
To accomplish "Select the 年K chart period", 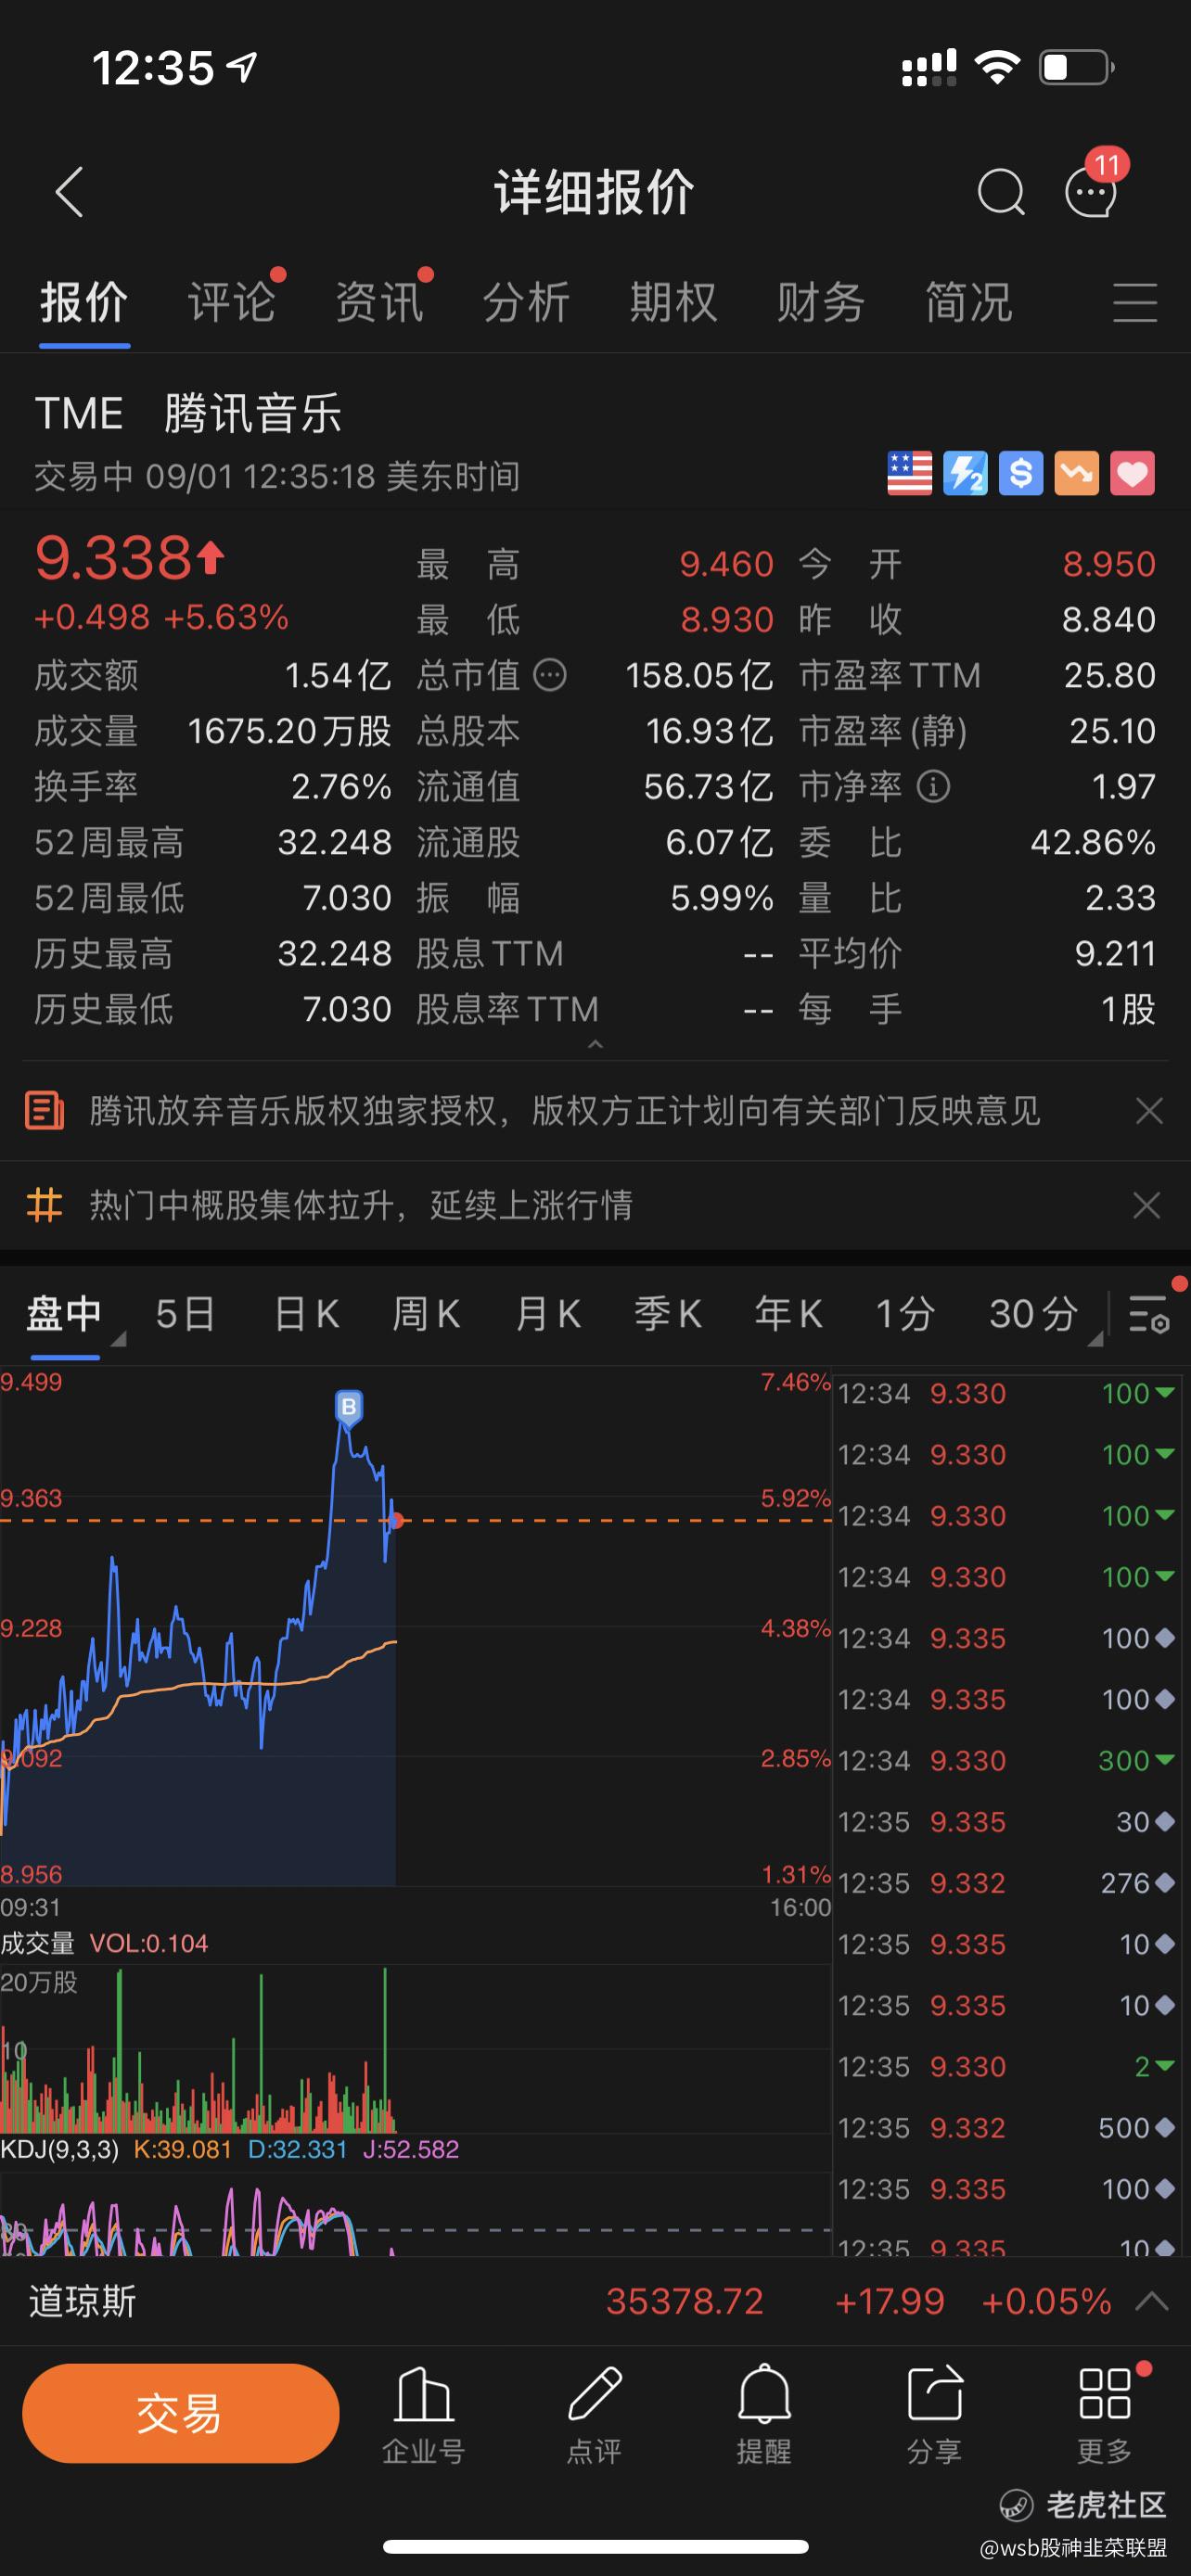I will pos(789,1314).
